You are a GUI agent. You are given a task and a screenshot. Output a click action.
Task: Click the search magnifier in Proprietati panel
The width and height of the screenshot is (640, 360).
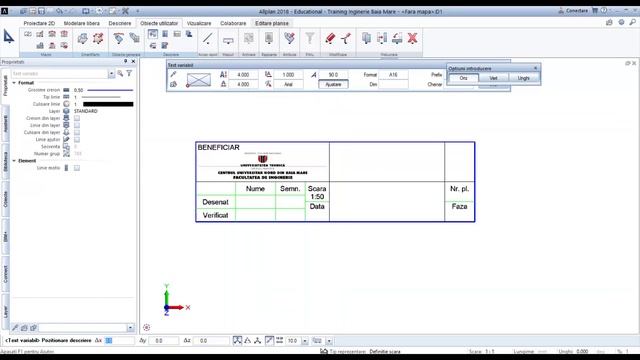tap(120, 73)
